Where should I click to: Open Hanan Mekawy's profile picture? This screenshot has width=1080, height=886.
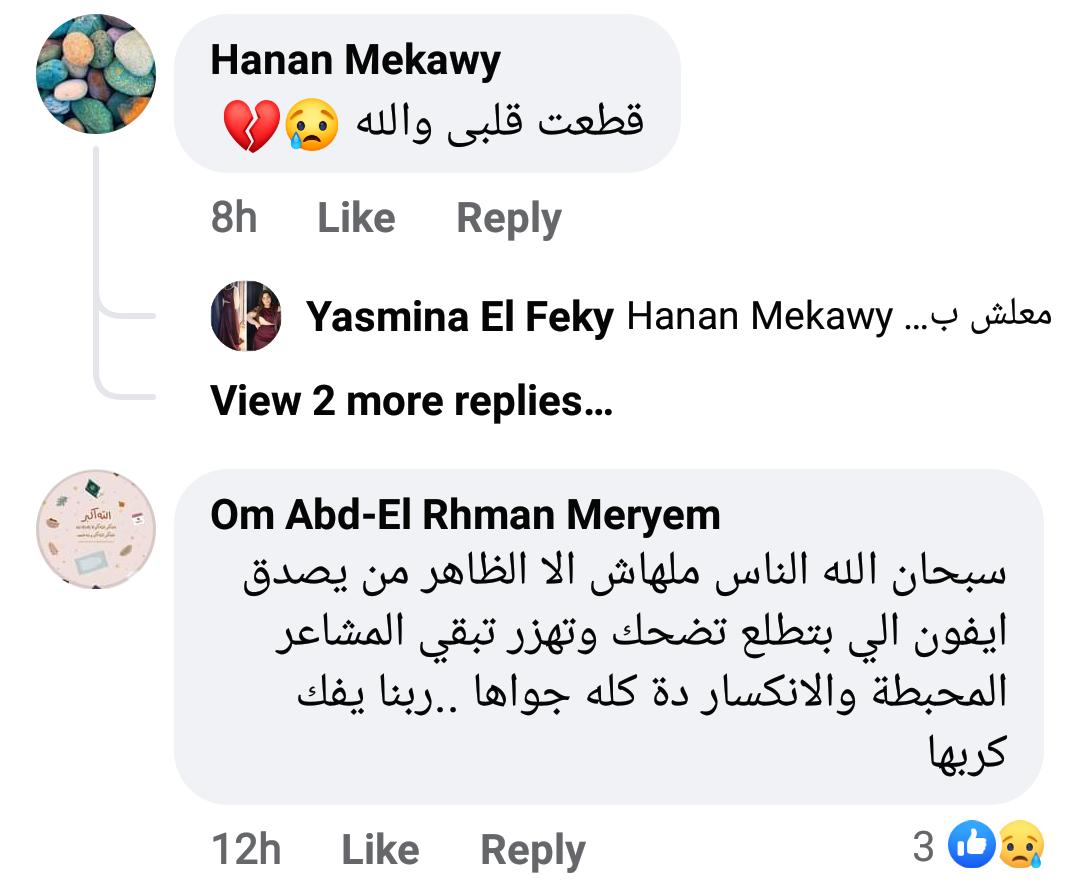[96, 73]
